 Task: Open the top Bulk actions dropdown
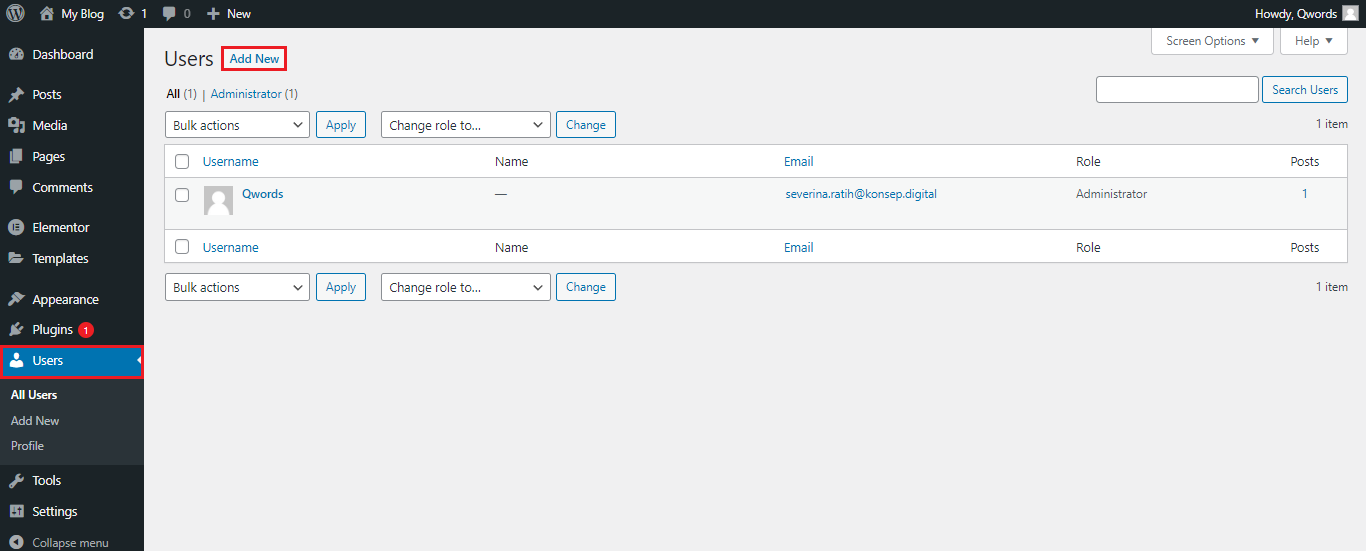[237, 125]
